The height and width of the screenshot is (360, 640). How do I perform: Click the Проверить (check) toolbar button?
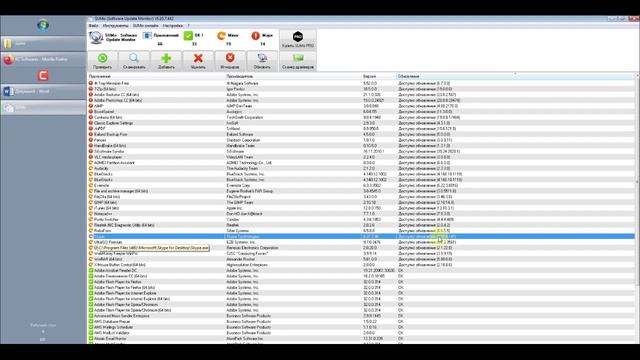[102, 61]
